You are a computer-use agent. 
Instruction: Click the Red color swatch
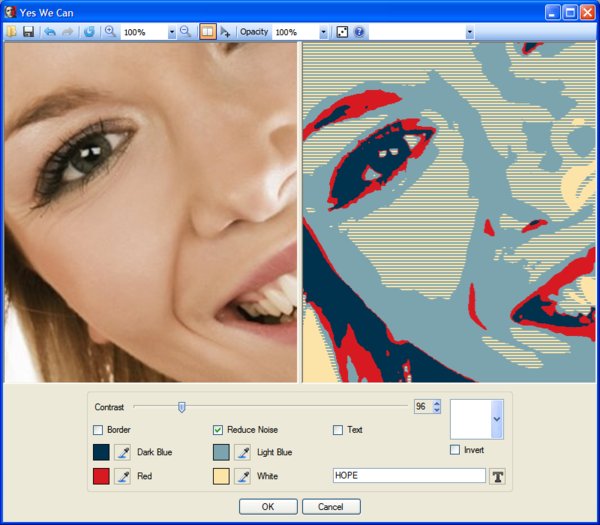pyautogui.click(x=101, y=476)
